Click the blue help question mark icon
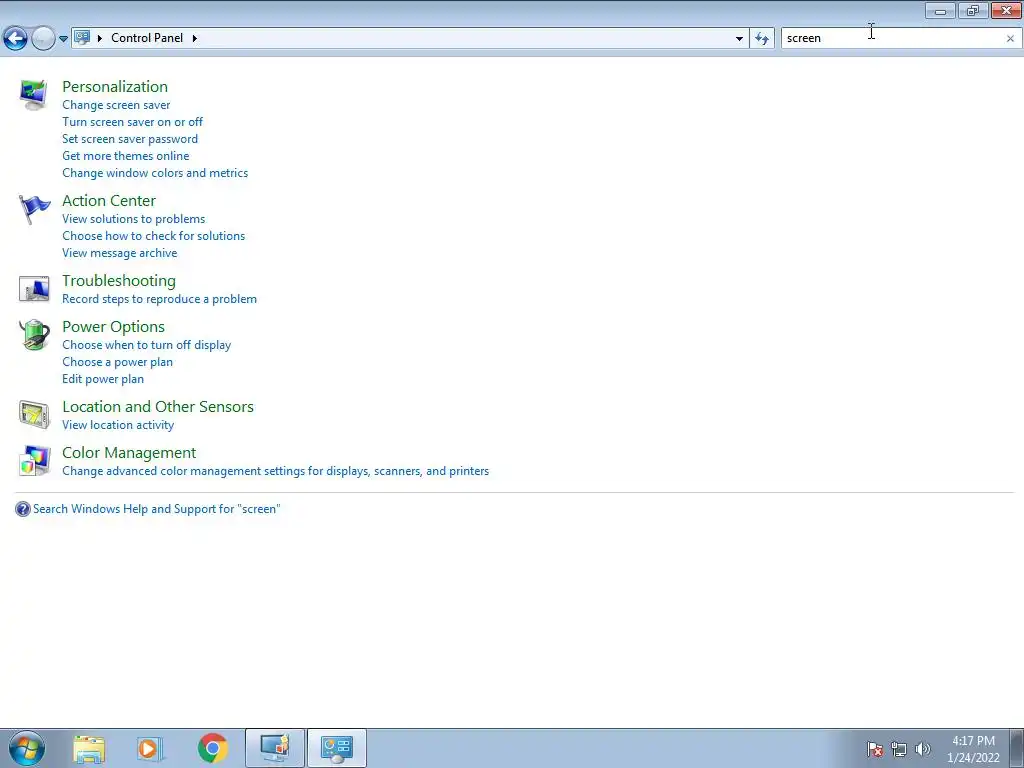 (23, 509)
